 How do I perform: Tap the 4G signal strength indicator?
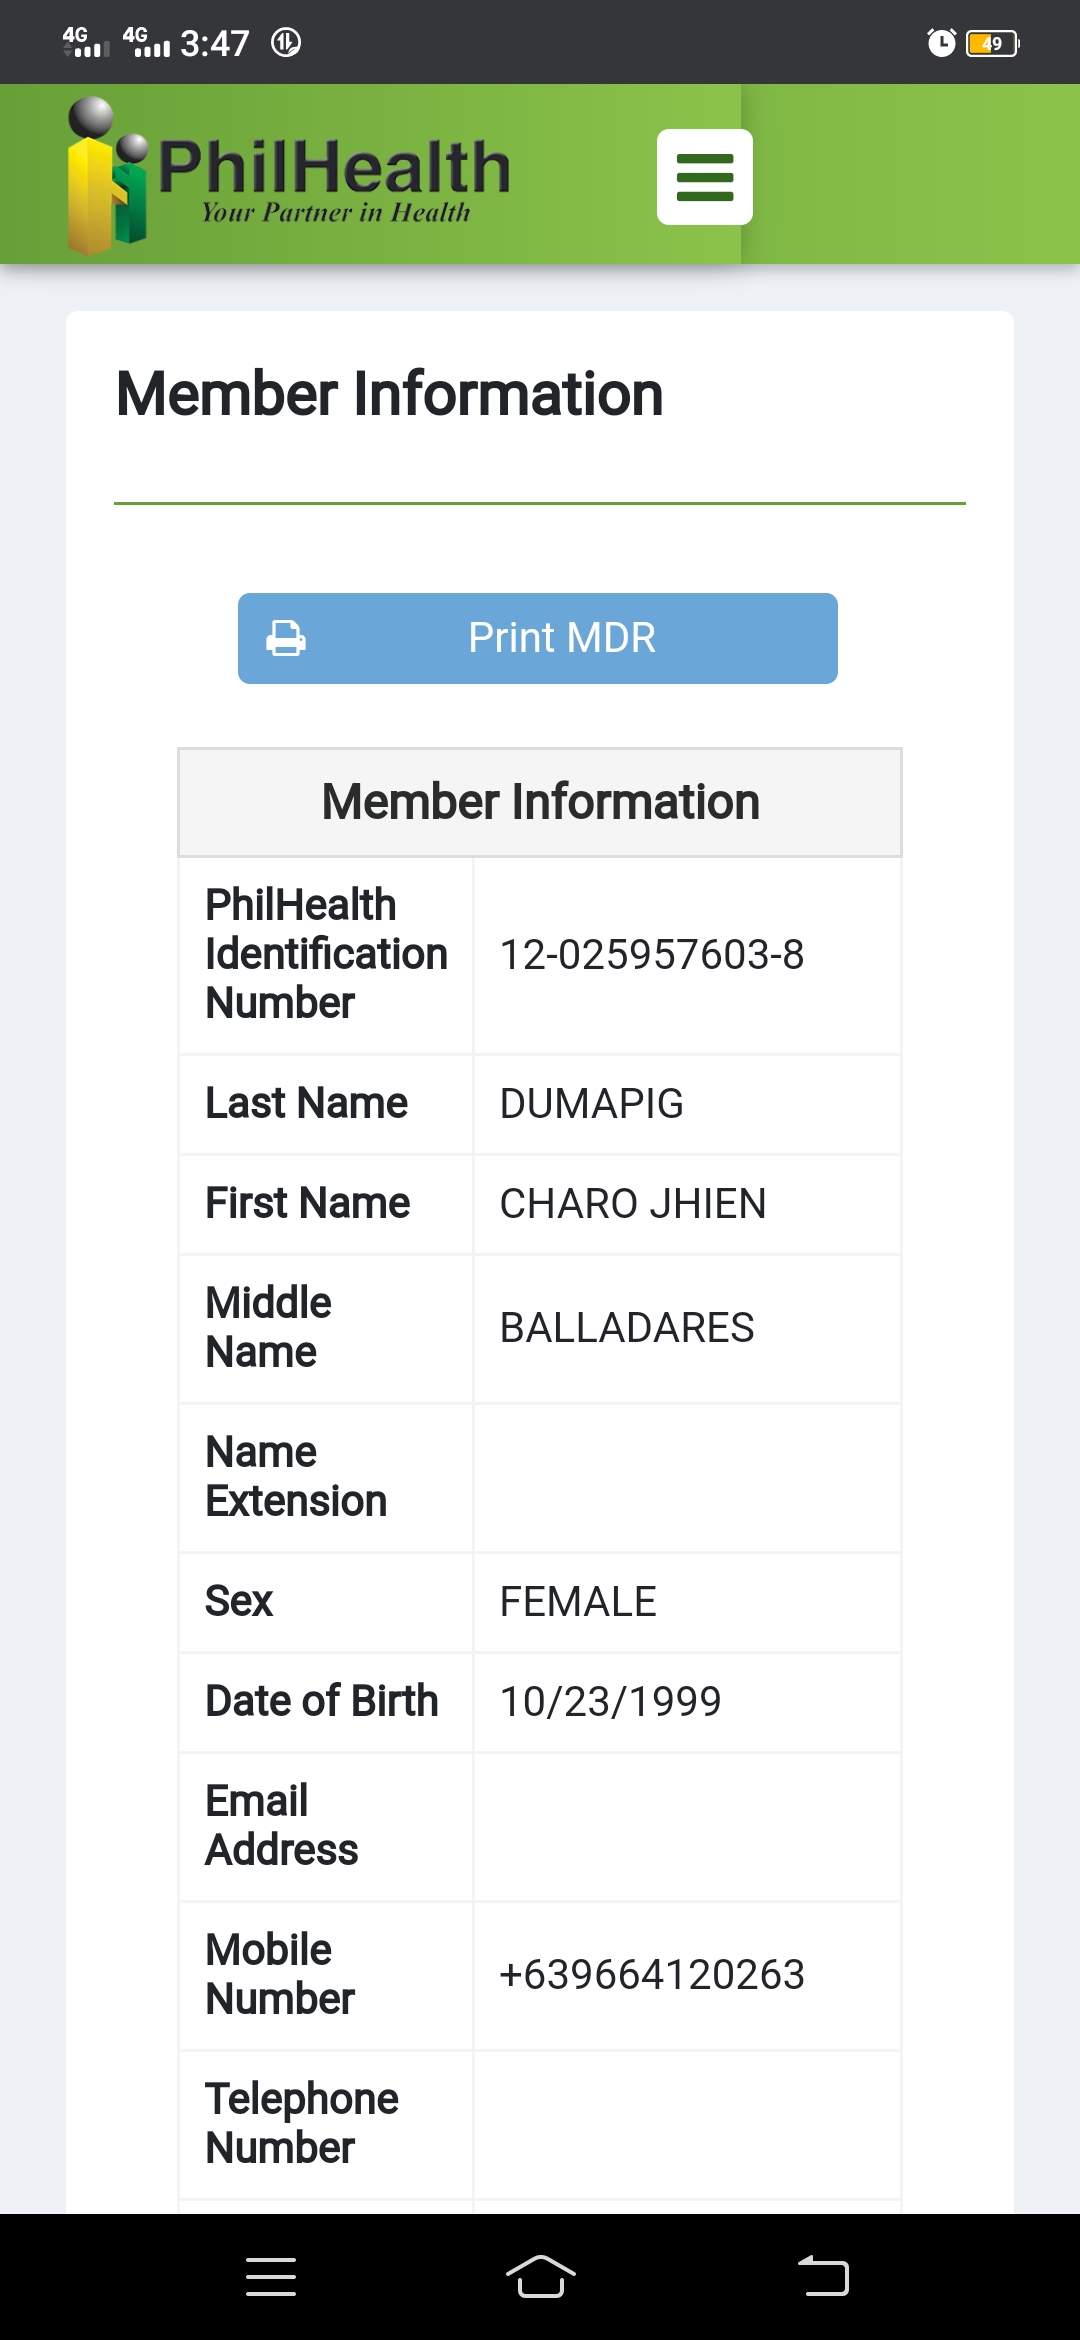click(86, 43)
